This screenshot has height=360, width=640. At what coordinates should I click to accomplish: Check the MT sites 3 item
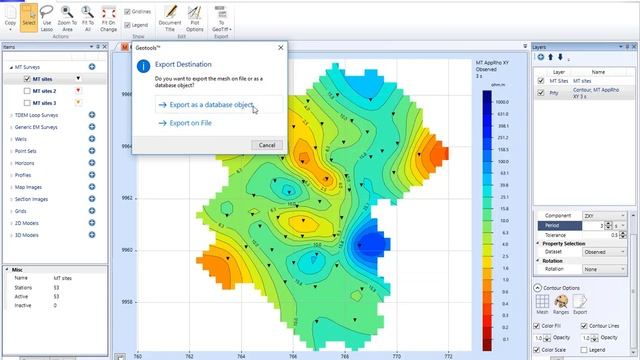tap(27, 103)
